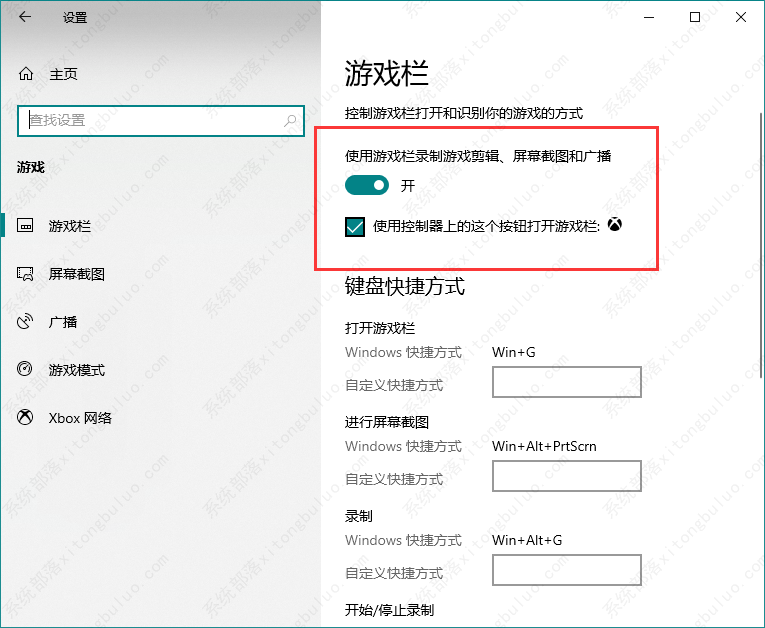Go to the 主页 home icon
The width and height of the screenshot is (765, 628).
27,74
